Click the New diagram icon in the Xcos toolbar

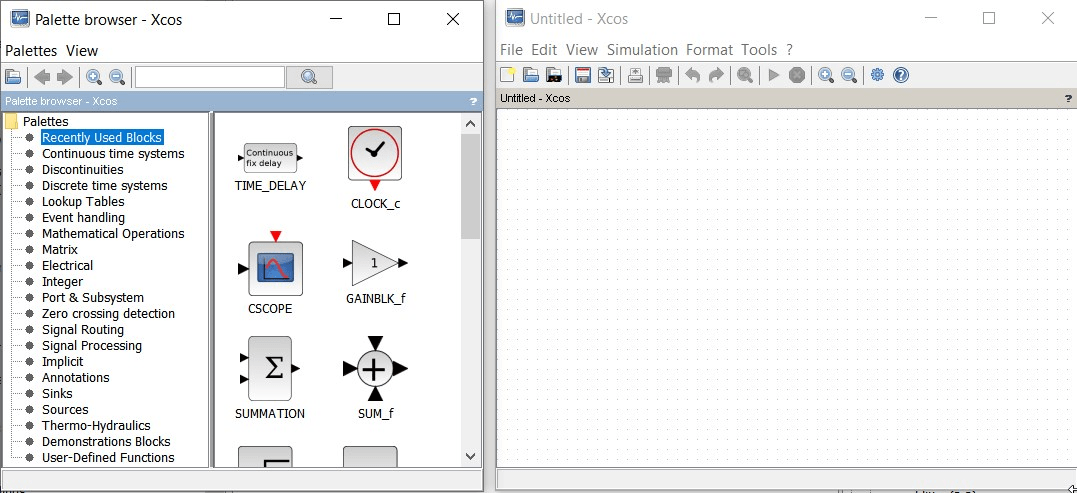click(508, 75)
